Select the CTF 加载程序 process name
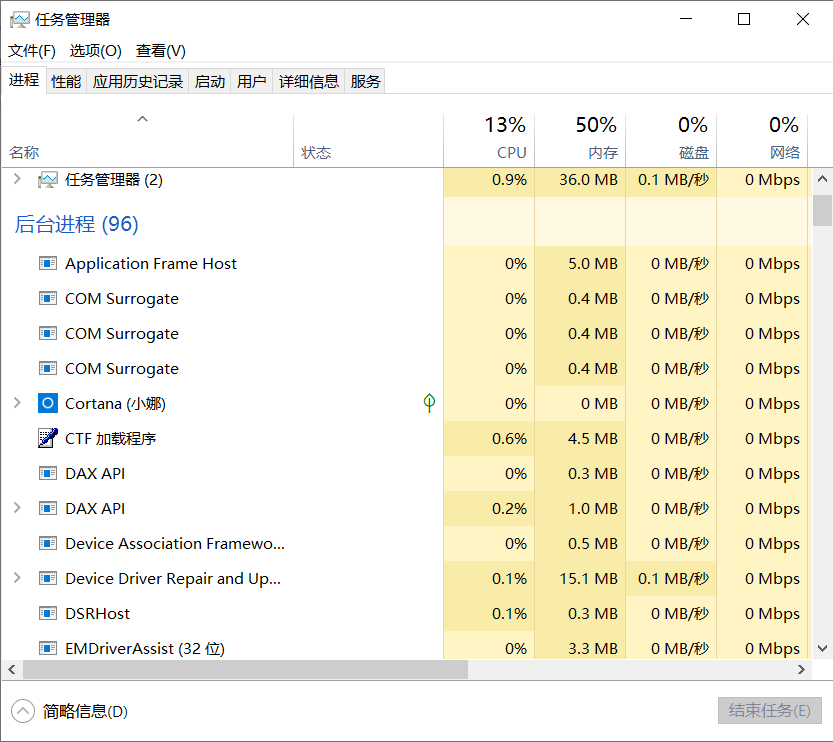The height and width of the screenshot is (742, 833). pyautogui.click(x=110, y=439)
